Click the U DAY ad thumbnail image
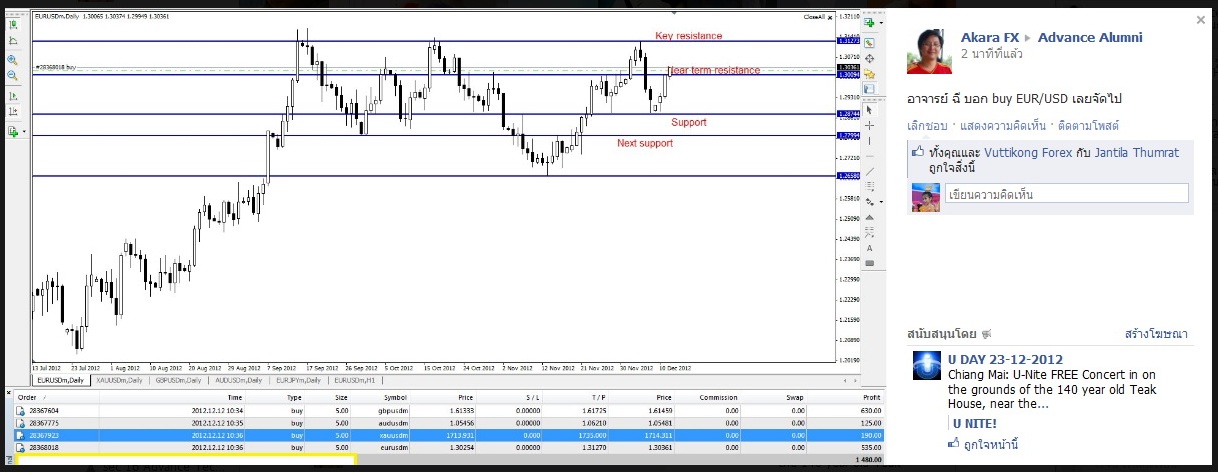Screen dimensions: 1218x472 (x=927, y=367)
